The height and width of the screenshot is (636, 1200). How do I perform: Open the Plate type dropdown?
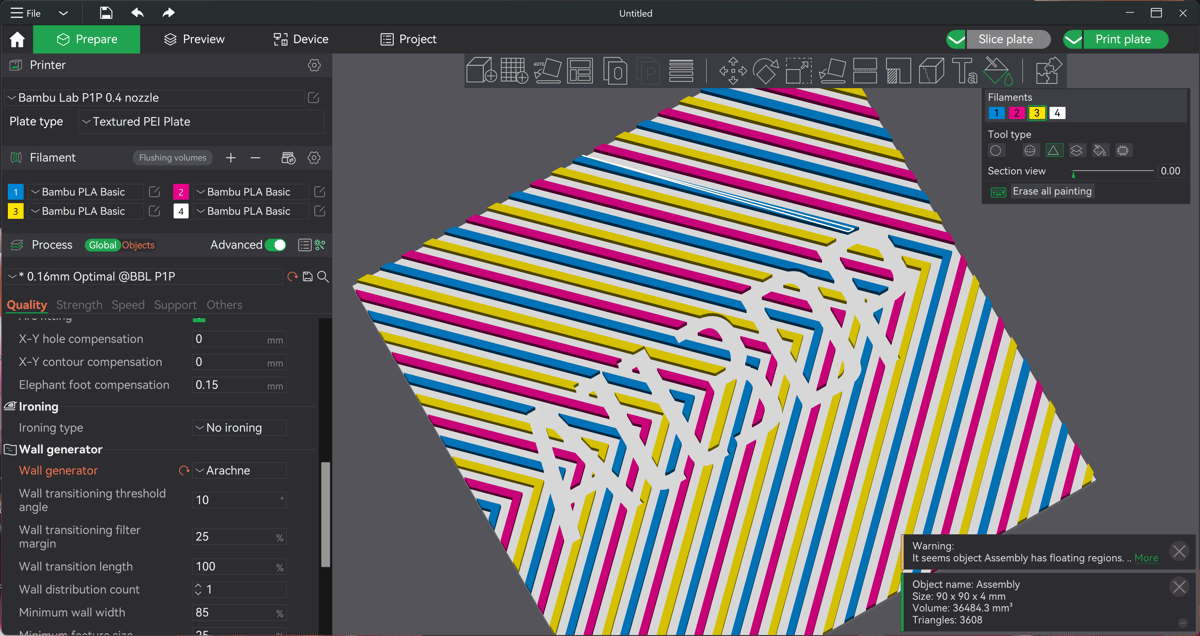[201, 122]
